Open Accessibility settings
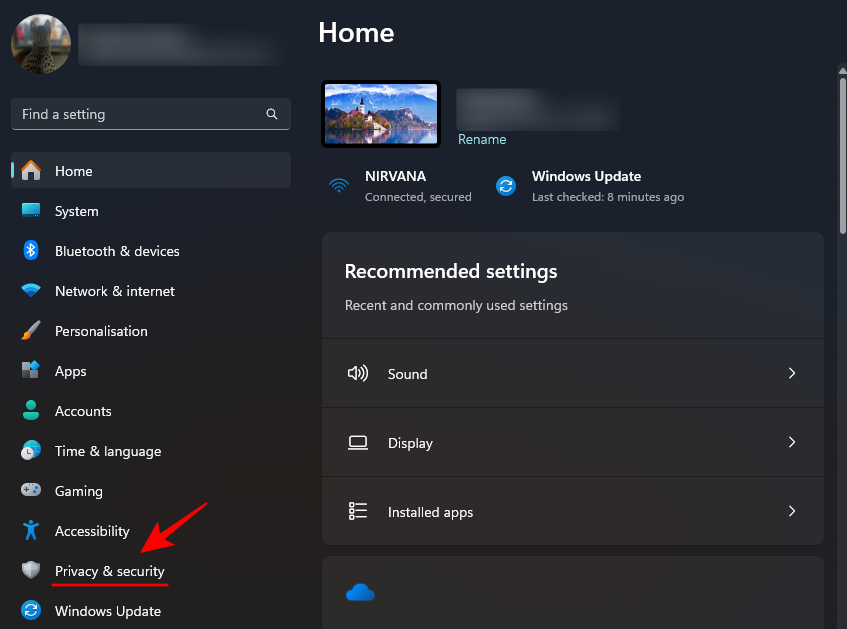The height and width of the screenshot is (629, 847). click(151, 531)
